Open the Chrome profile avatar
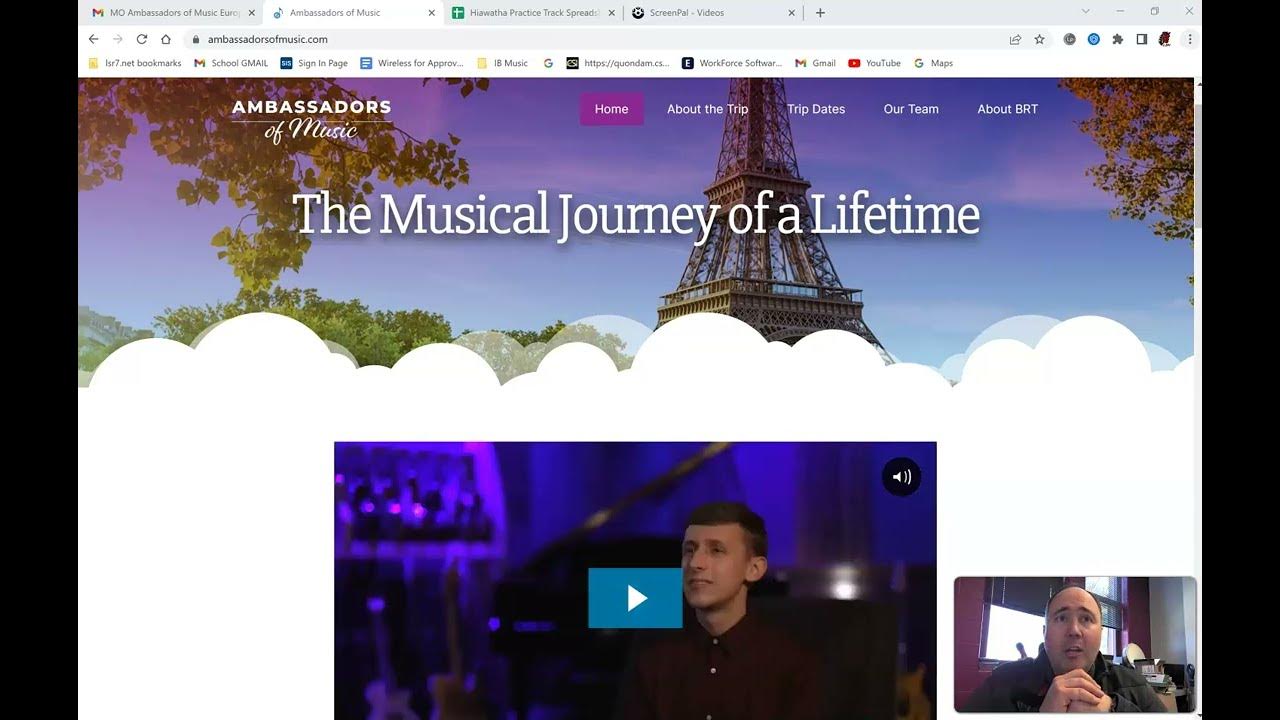 pos(1165,39)
